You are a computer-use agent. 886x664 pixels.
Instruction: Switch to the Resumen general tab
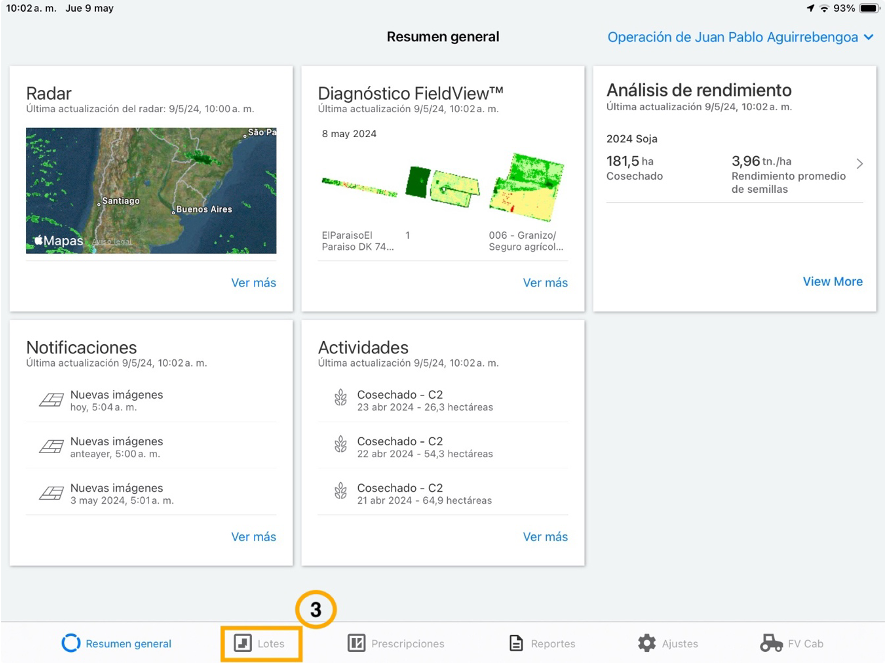tap(116, 644)
